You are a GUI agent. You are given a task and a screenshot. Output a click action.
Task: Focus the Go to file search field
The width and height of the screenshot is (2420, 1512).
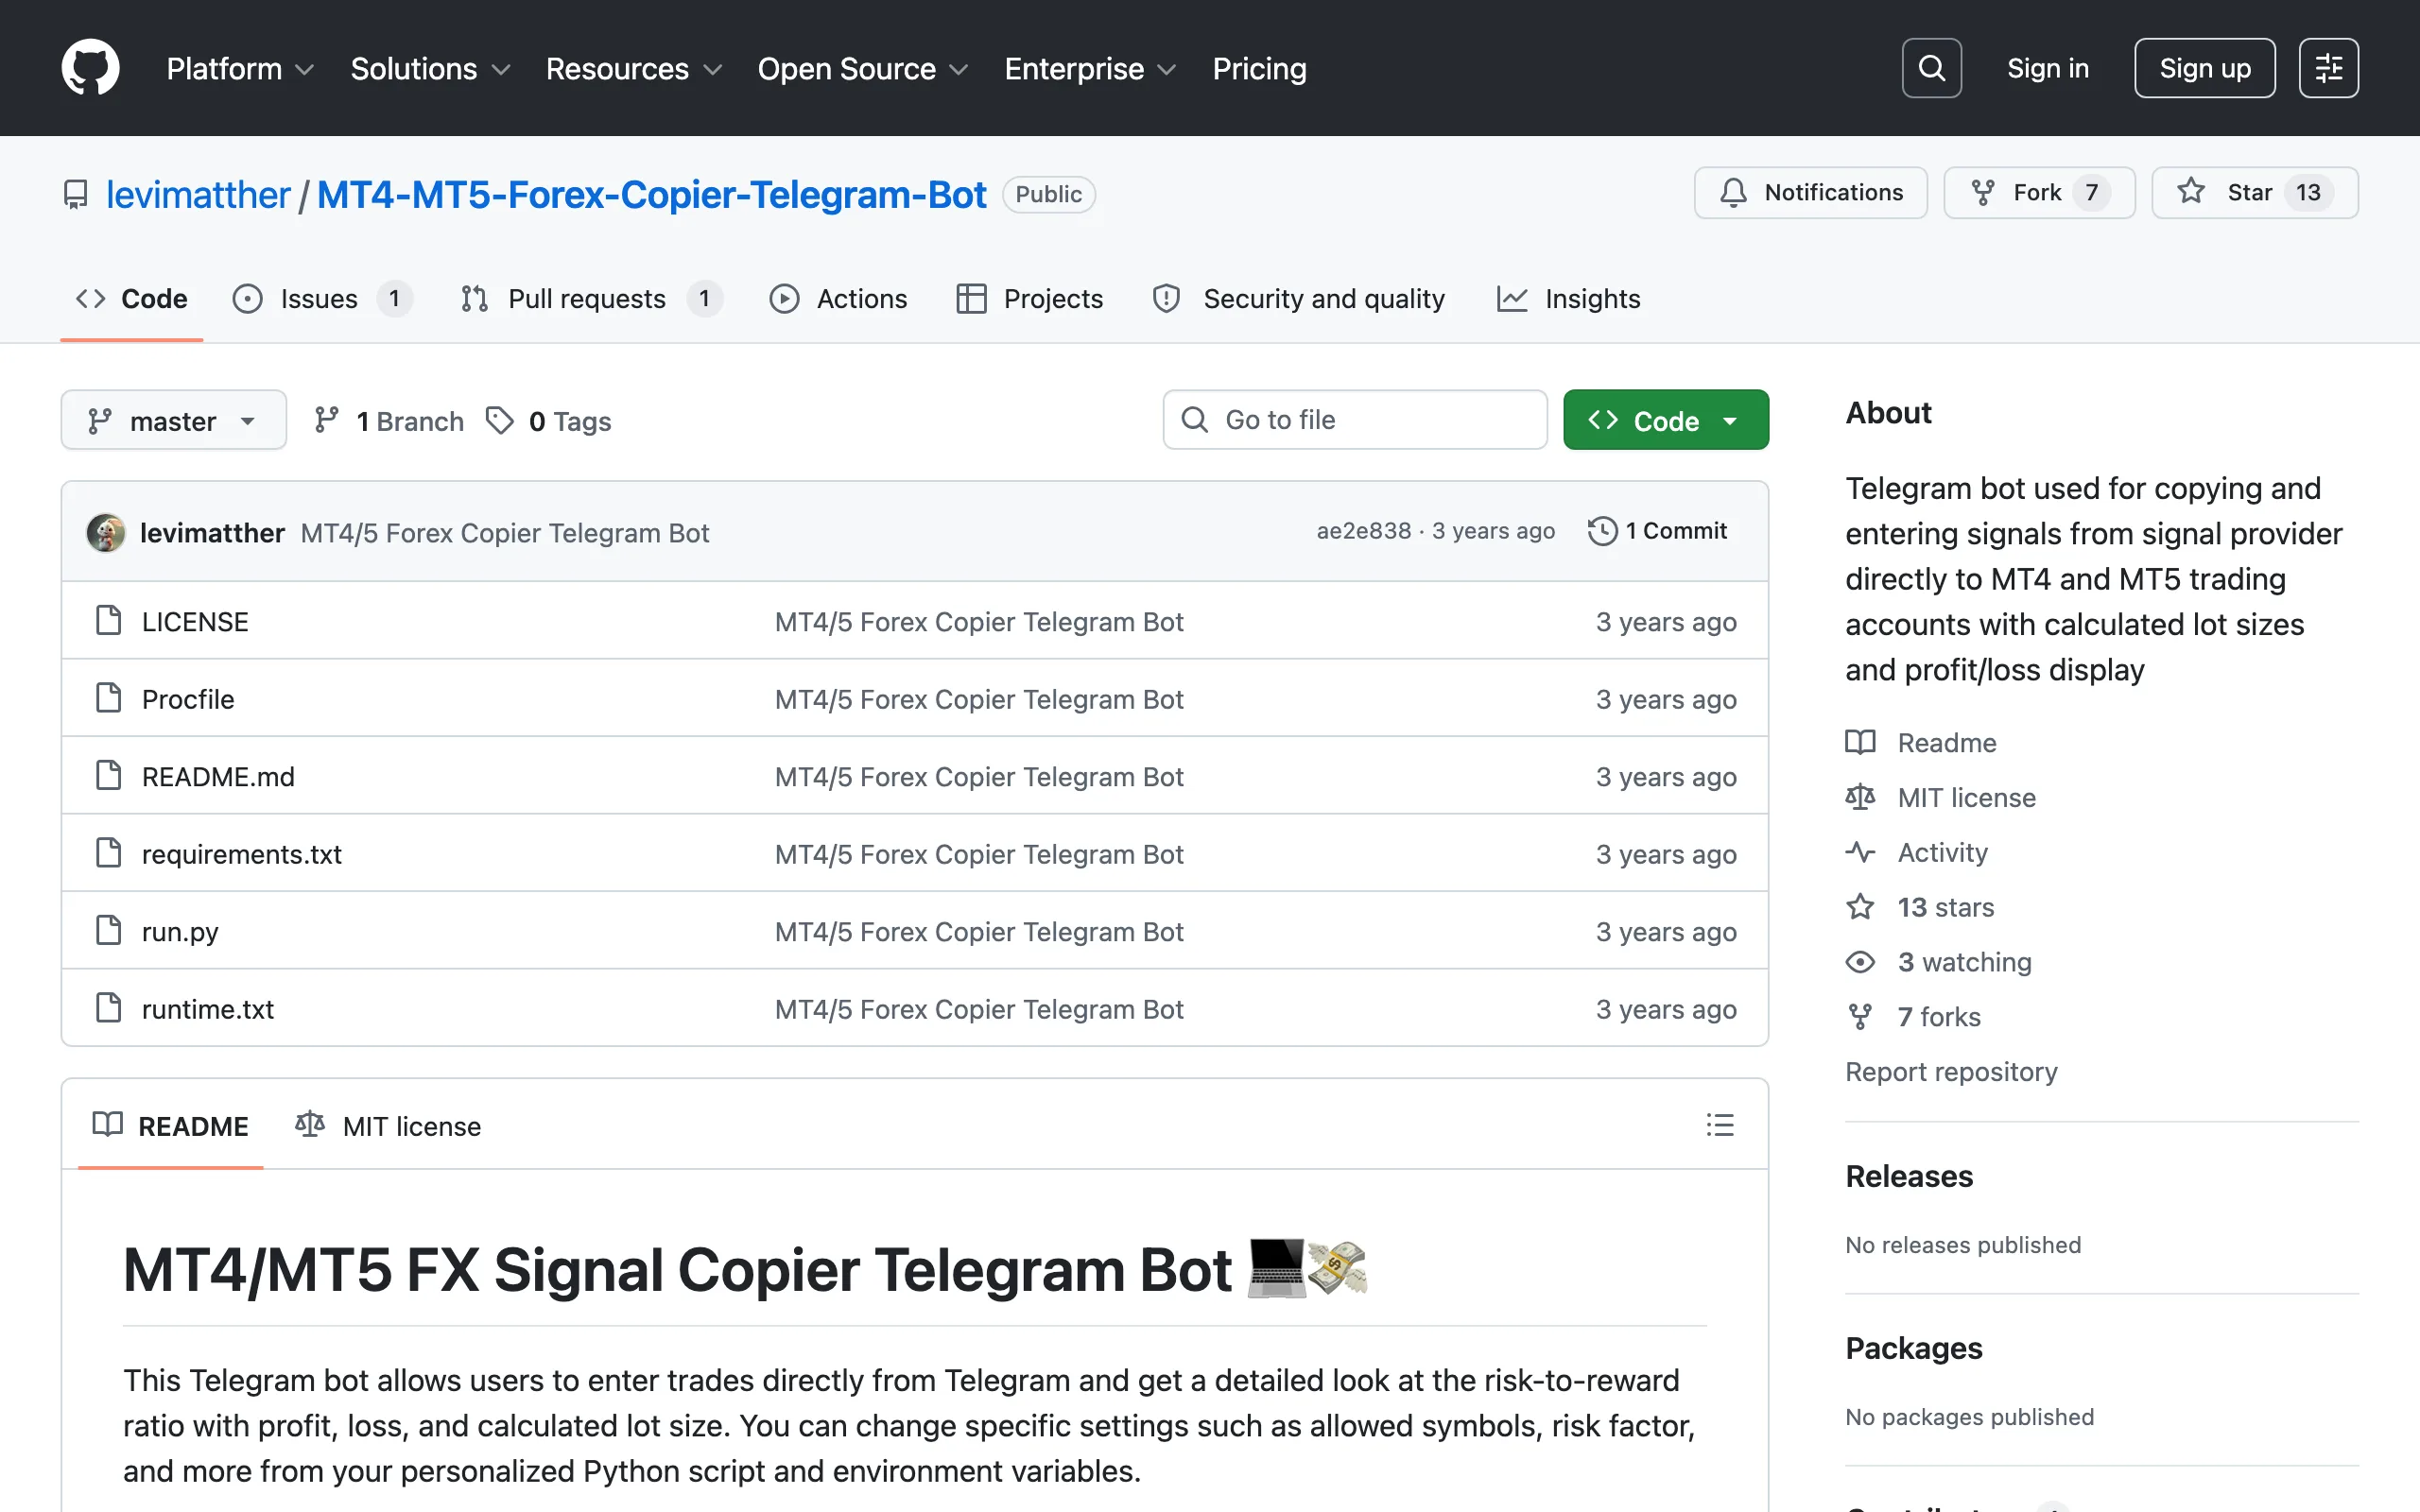pyautogui.click(x=1355, y=420)
